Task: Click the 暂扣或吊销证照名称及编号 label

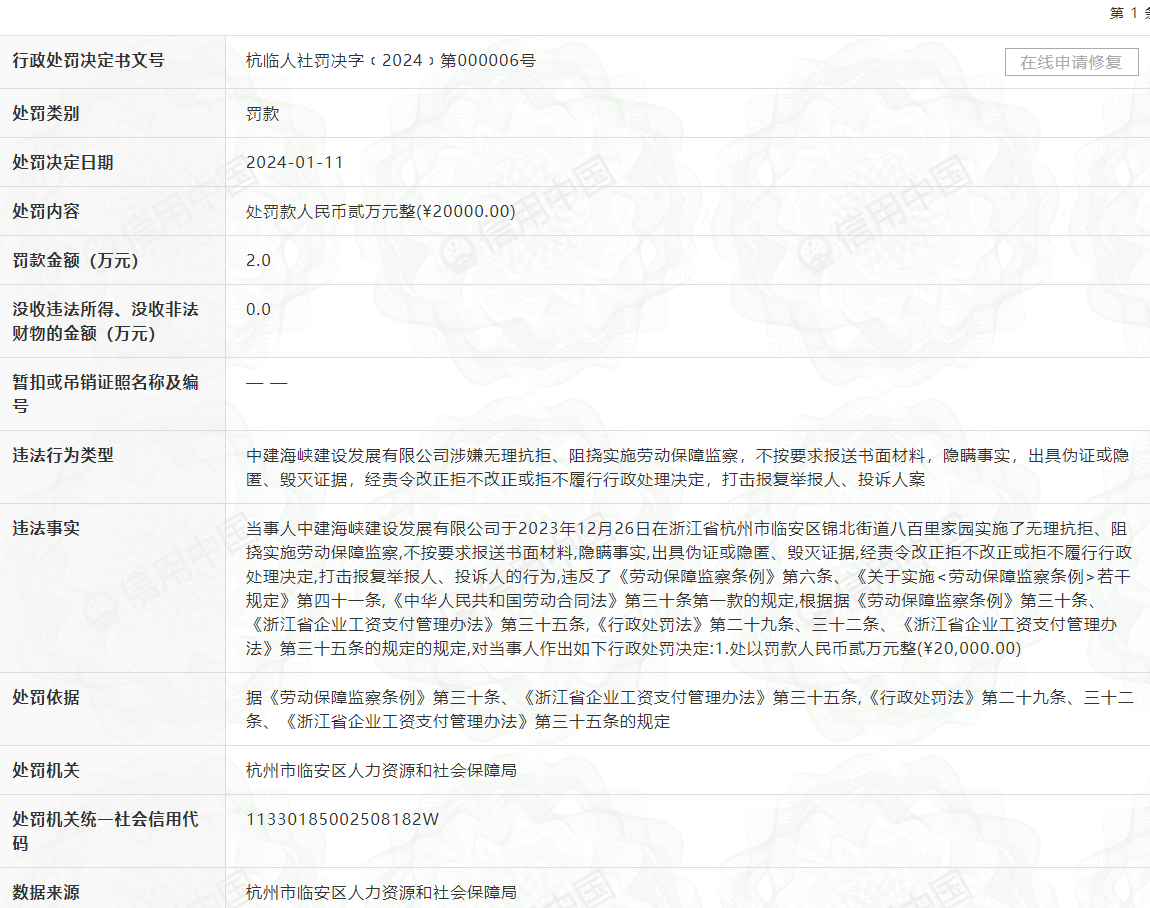Action: 105,394
